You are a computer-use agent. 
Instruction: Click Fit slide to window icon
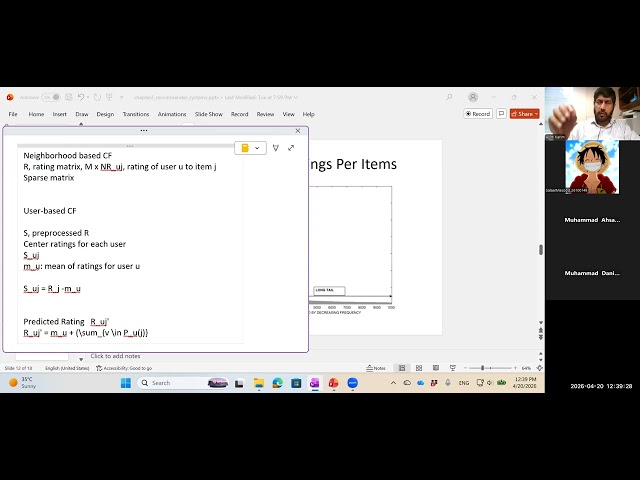pos(540,368)
